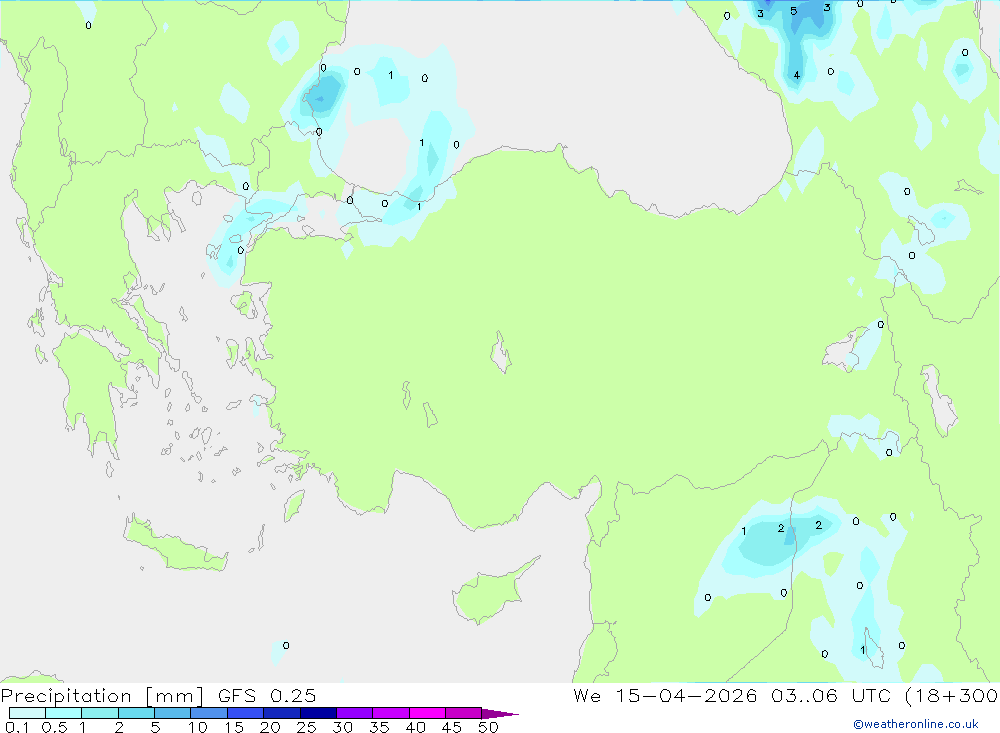Viewport: 1000px width, 733px height.
Task: Click the '03..06 UTC' time text
Action: [833, 695]
